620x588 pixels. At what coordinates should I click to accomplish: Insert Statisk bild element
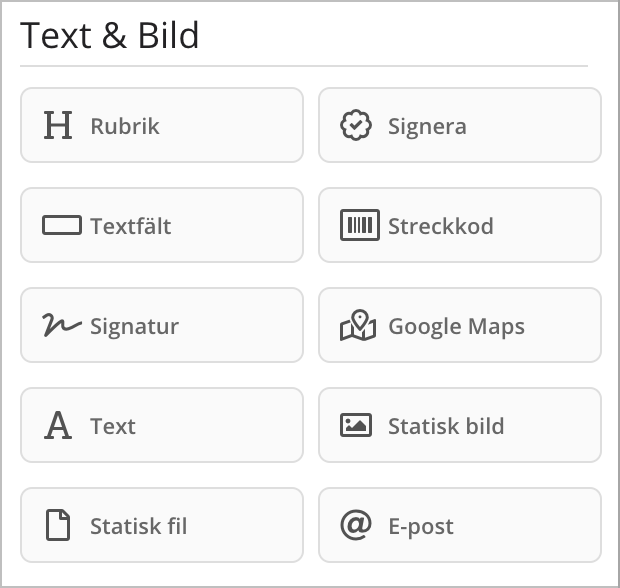click(460, 425)
